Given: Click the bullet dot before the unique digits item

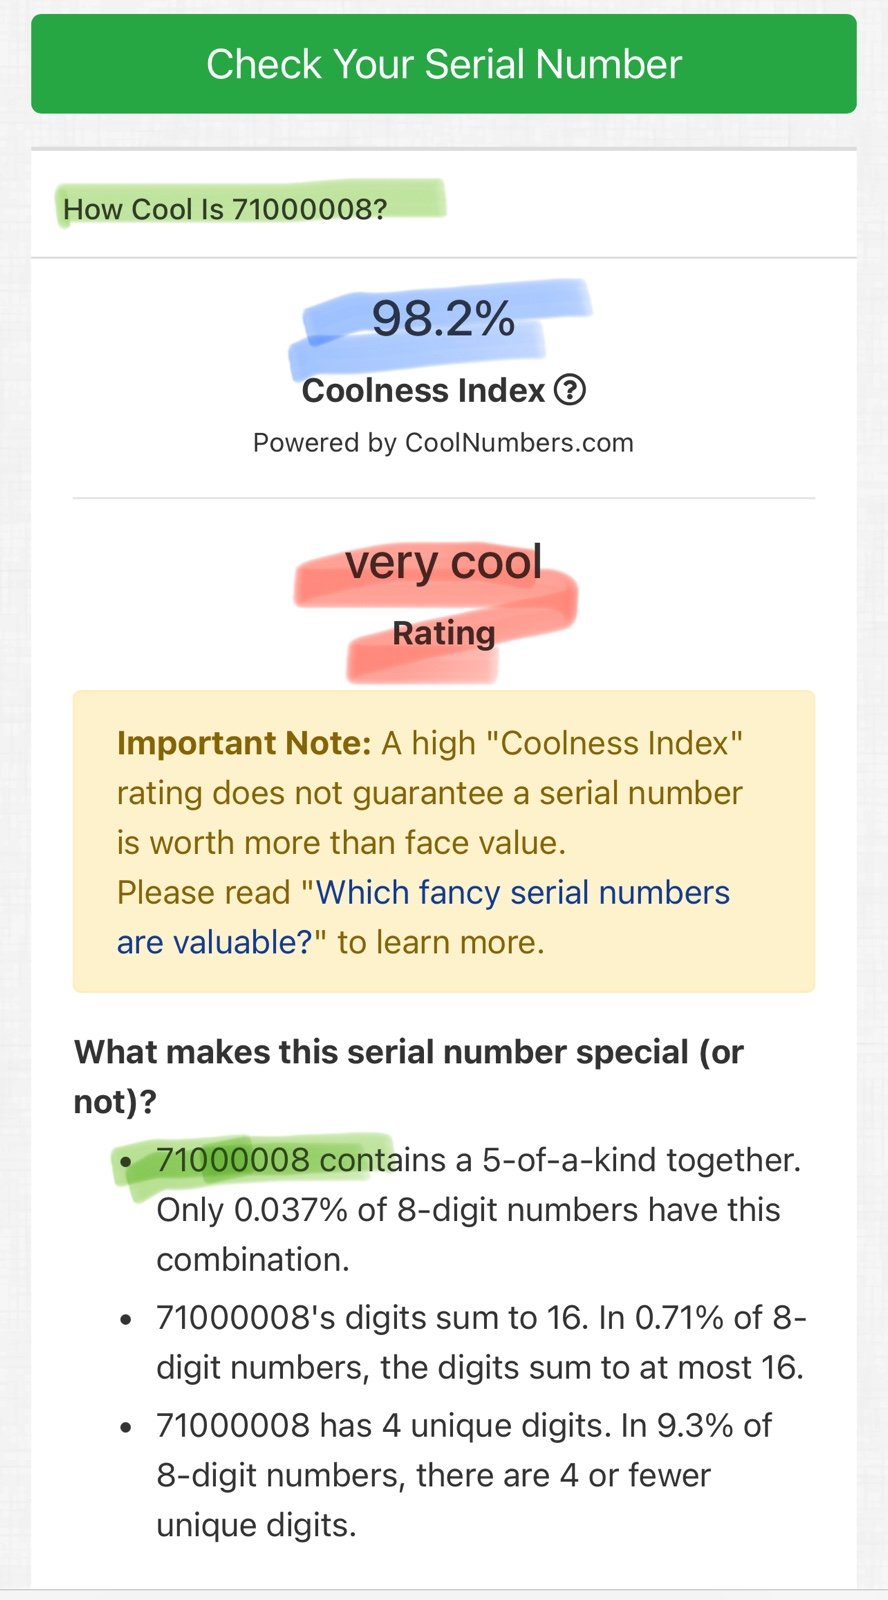Looking at the screenshot, I should pyautogui.click(x=126, y=1428).
